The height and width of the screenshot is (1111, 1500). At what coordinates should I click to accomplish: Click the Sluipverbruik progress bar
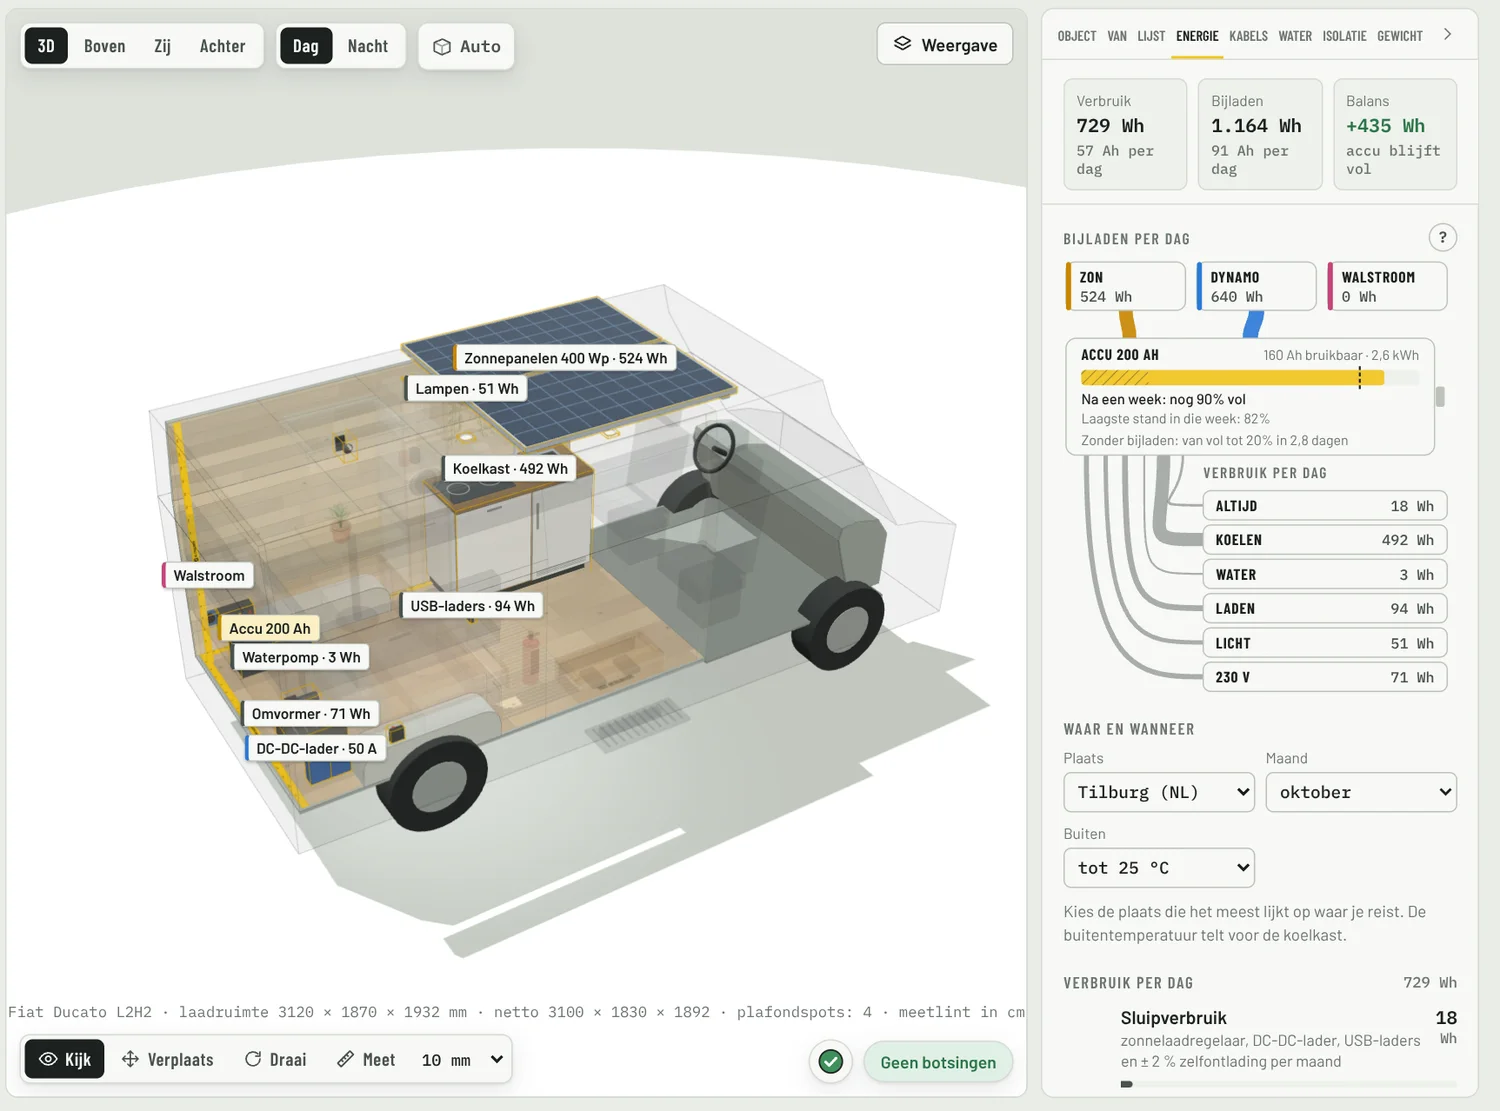coord(1288,1084)
